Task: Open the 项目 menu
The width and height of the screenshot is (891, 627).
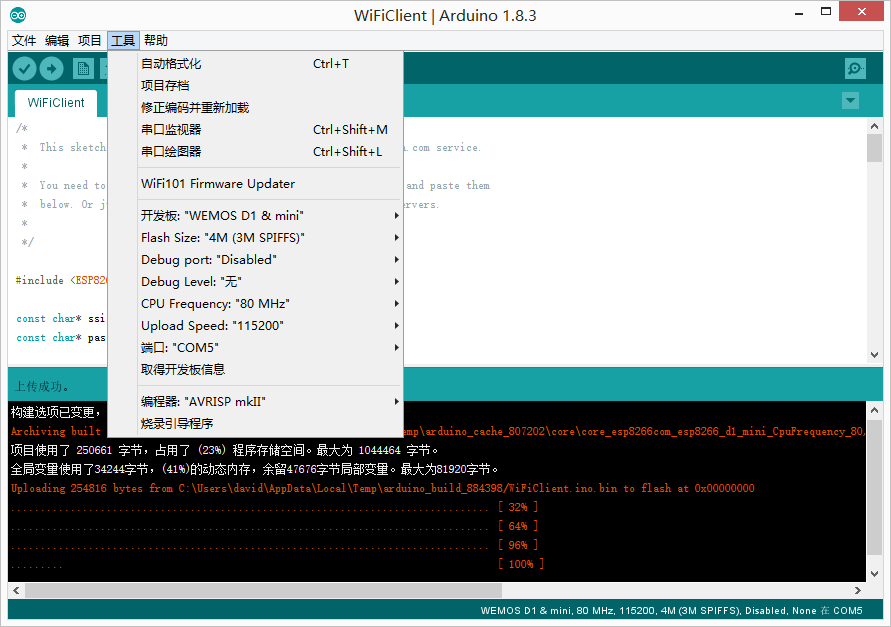Action: coord(90,40)
